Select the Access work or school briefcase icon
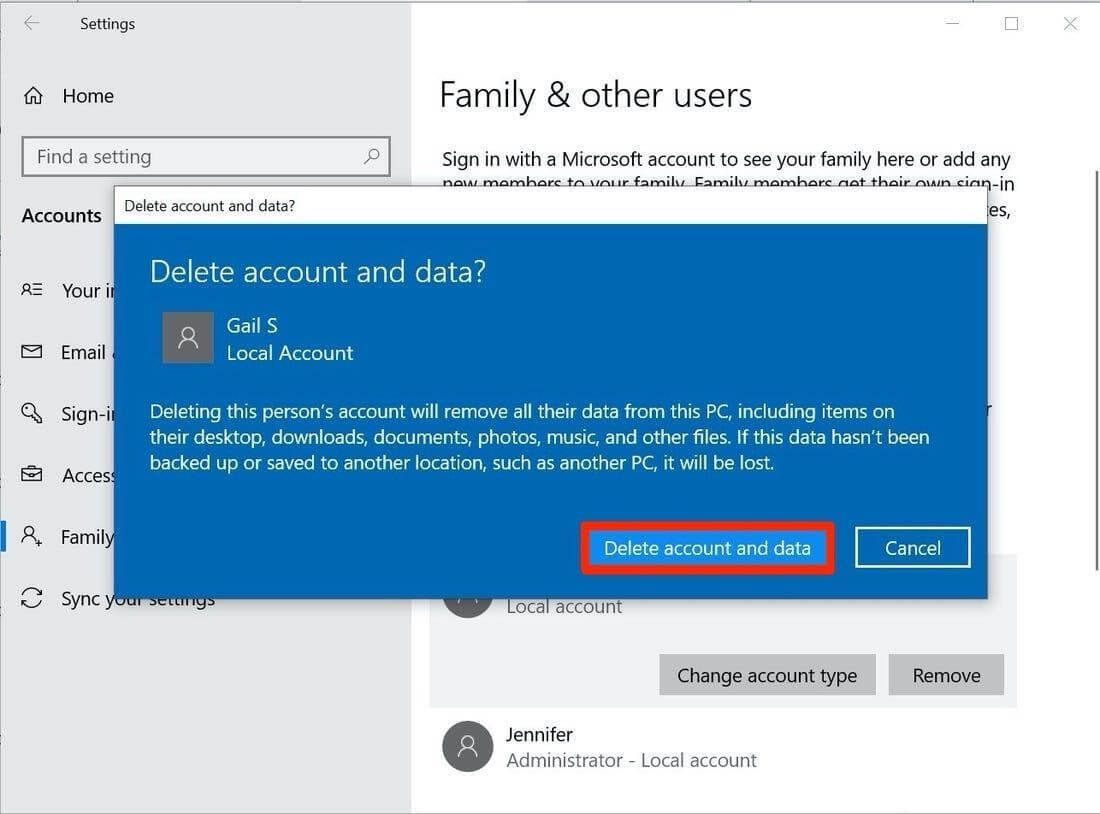Screen dimensions: 1100x814 tap(32, 475)
